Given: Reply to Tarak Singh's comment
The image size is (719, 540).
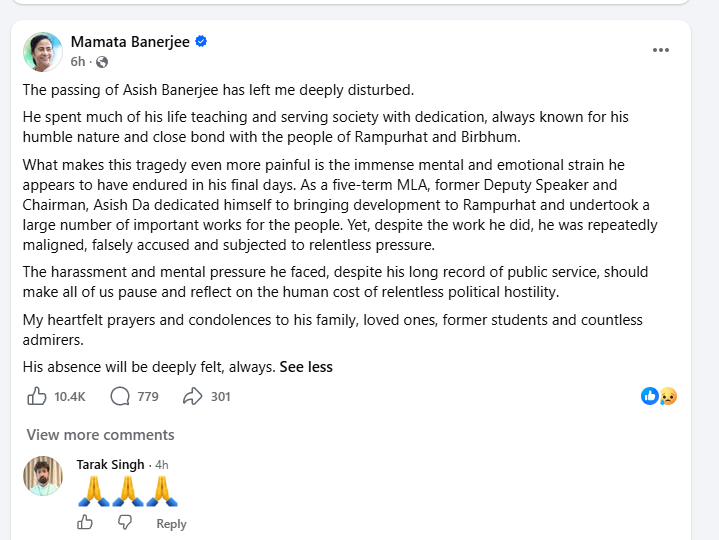Looking at the screenshot, I should pyautogui.click(x=171, y=523).
